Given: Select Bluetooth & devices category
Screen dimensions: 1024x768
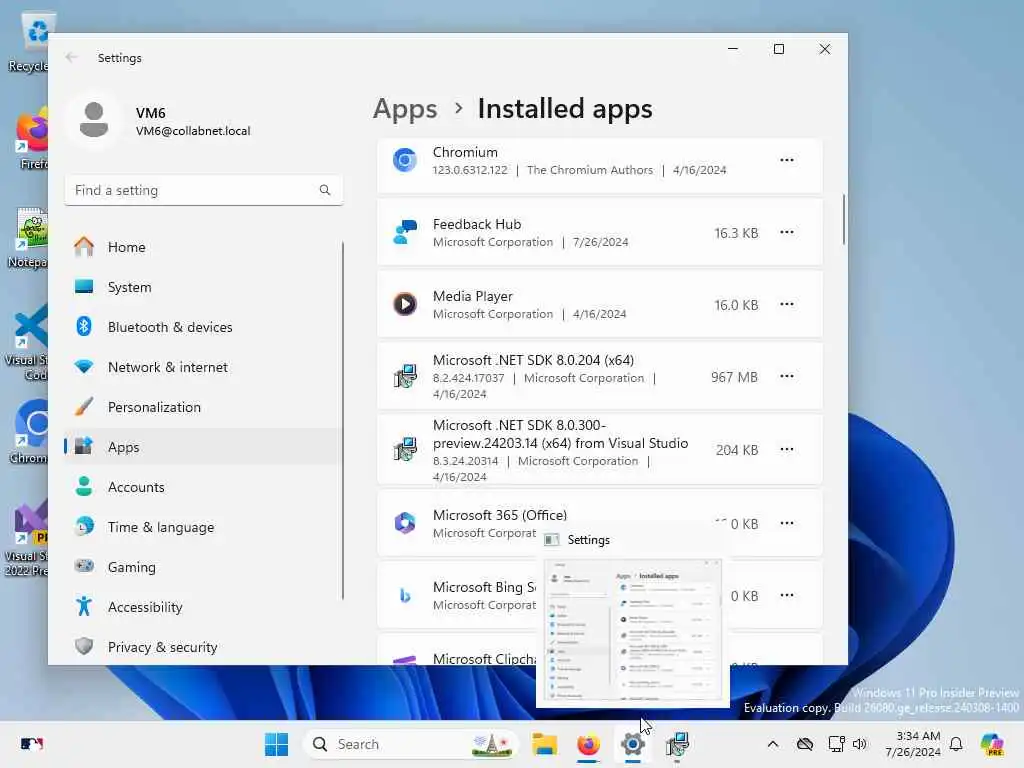Looking at the screenshot, I should pyautogui.click(x=202, y=327).
